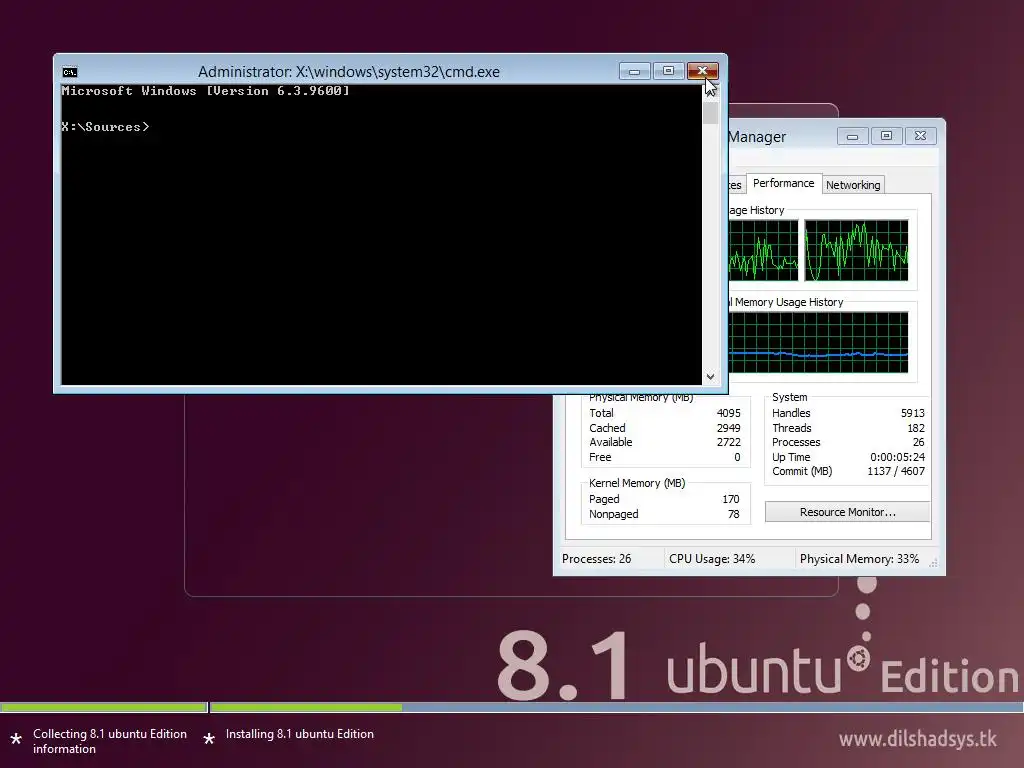Close the Task Manager window
This screenshot has width=1024, height=768.
click(x=920, y=136)
